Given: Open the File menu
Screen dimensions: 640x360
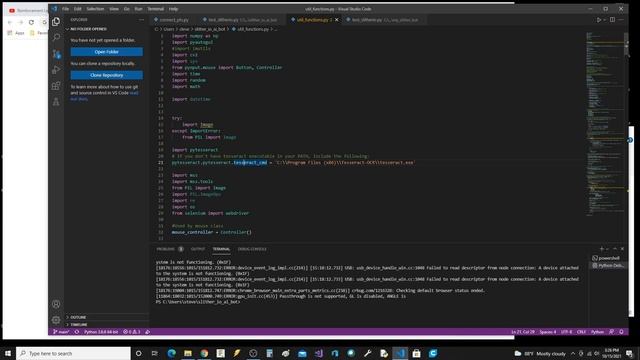Looking at the screenshot, I should pos(65,9).
